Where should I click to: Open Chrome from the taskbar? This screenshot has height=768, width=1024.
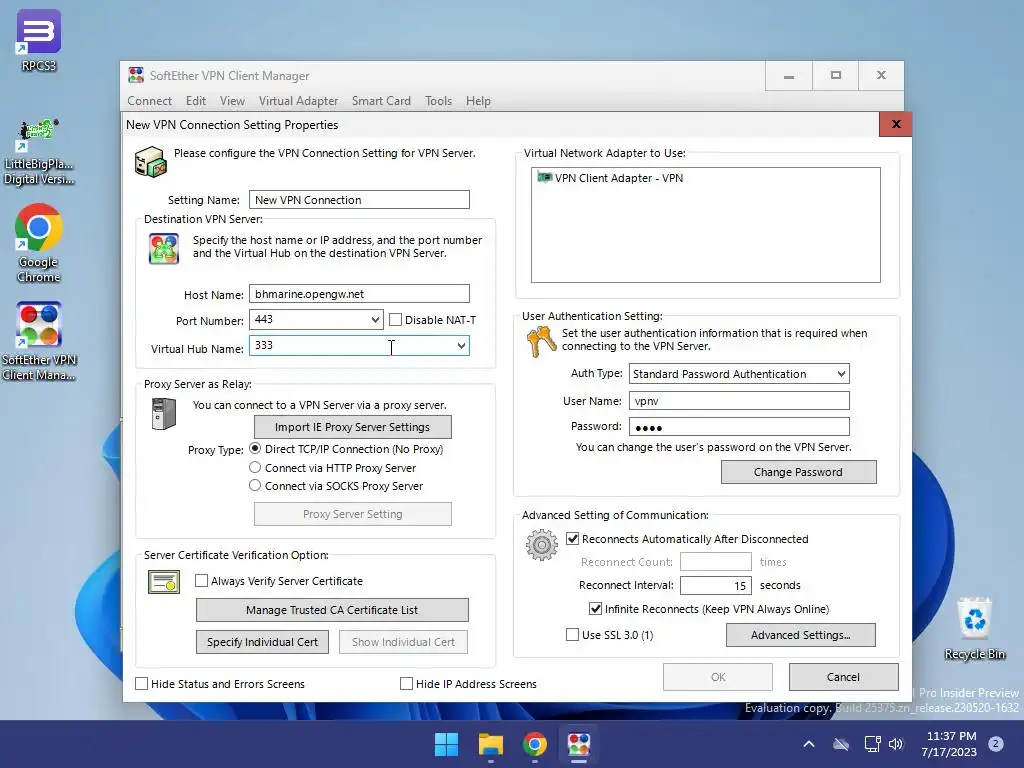pos(534,744)
